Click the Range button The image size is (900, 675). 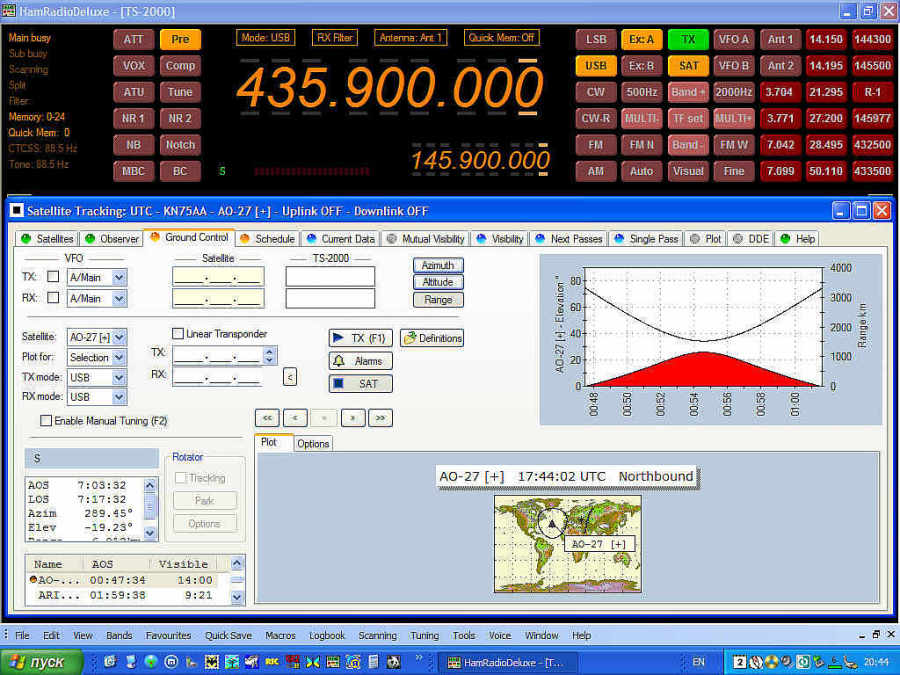(438, 300)
